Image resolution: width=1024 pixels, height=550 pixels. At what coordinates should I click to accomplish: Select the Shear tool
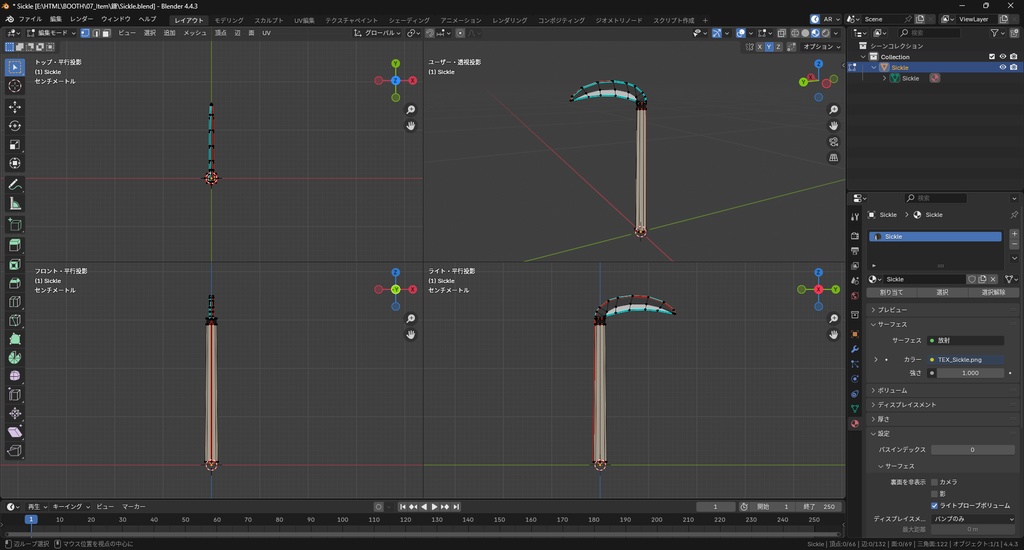pos(14,432)
